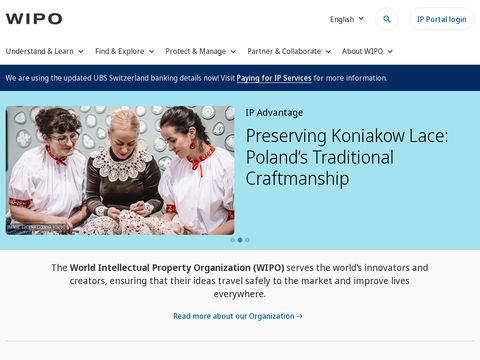Select the second carousel dot

pyautogui.click(x=240, y=240)
